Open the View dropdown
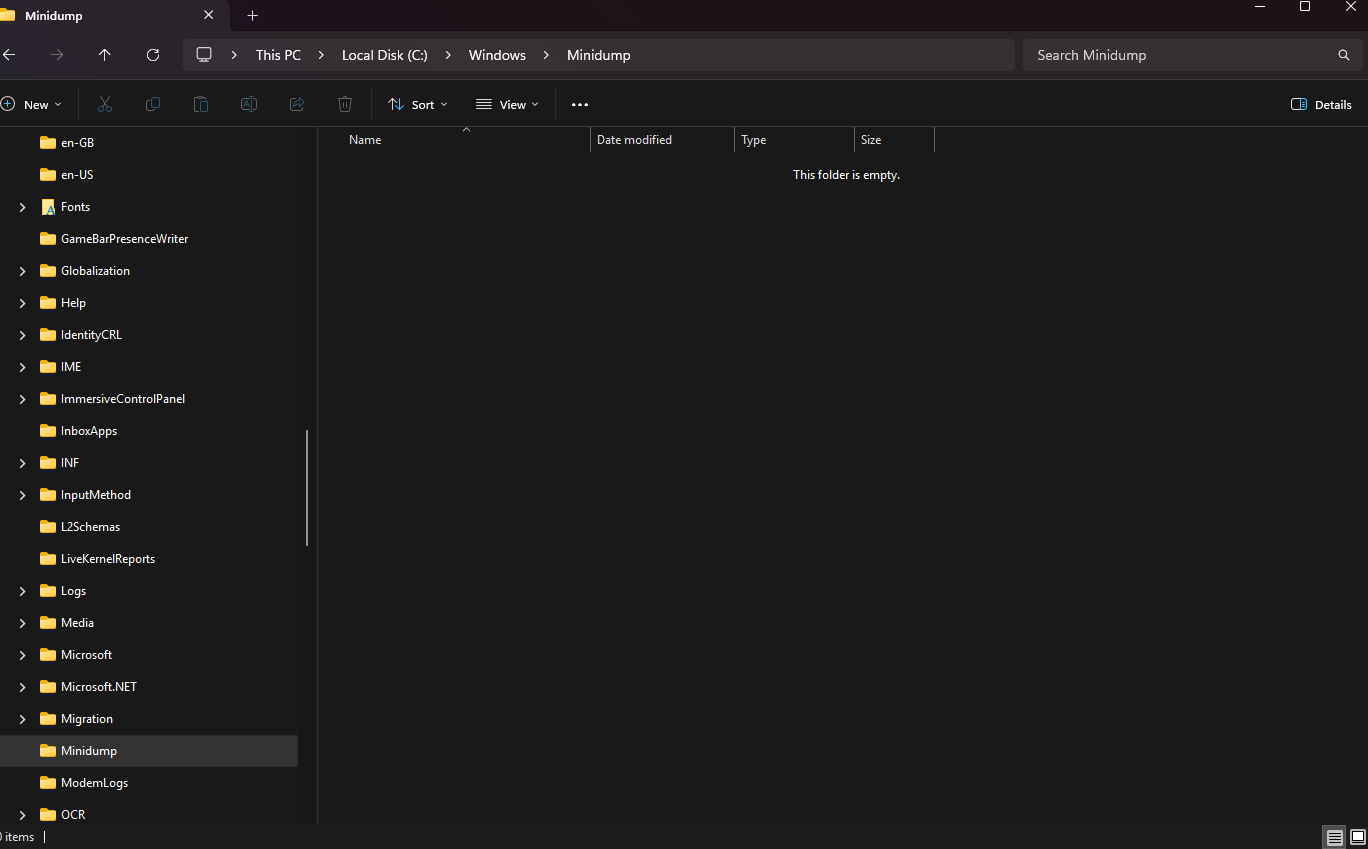 pos(507,104)
